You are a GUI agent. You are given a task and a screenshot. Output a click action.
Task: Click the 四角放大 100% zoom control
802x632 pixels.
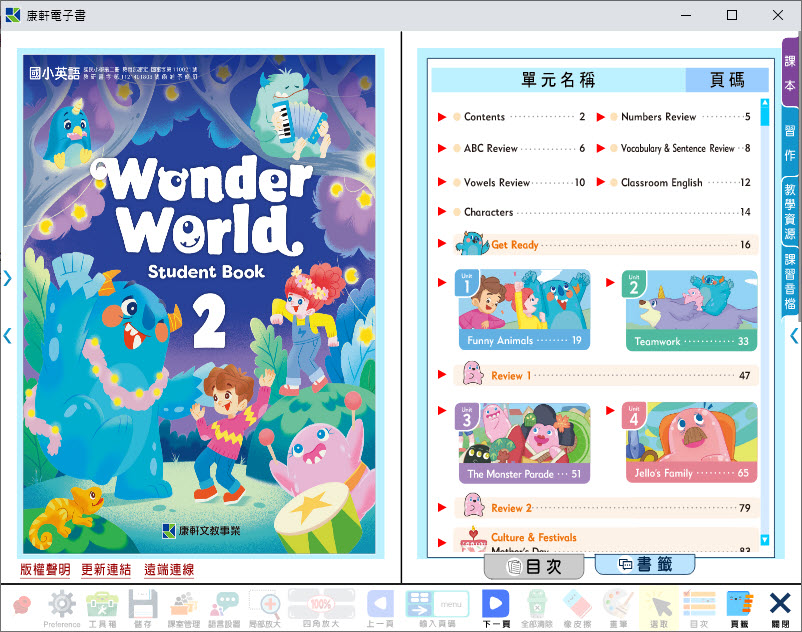(x=321, y=607)
